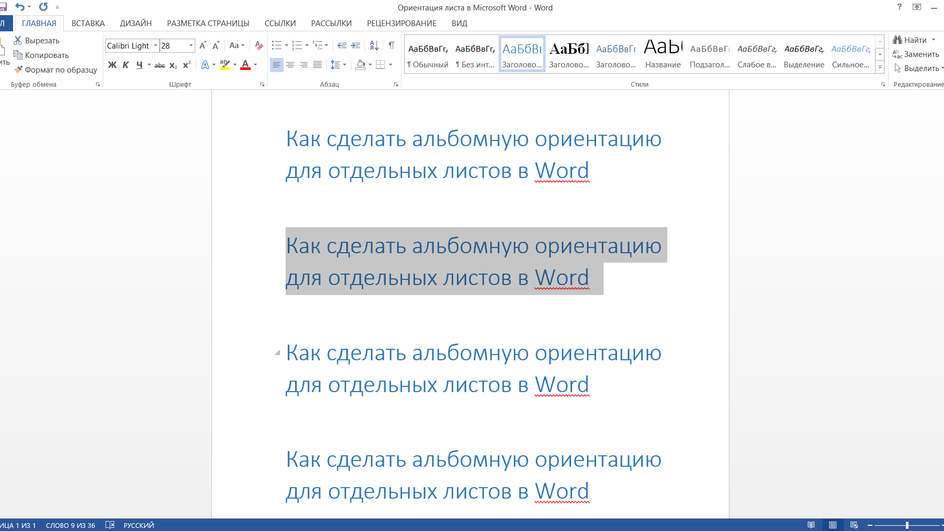Undo last action in quick access toolbar
944x531 pixels.
[20, 7]
